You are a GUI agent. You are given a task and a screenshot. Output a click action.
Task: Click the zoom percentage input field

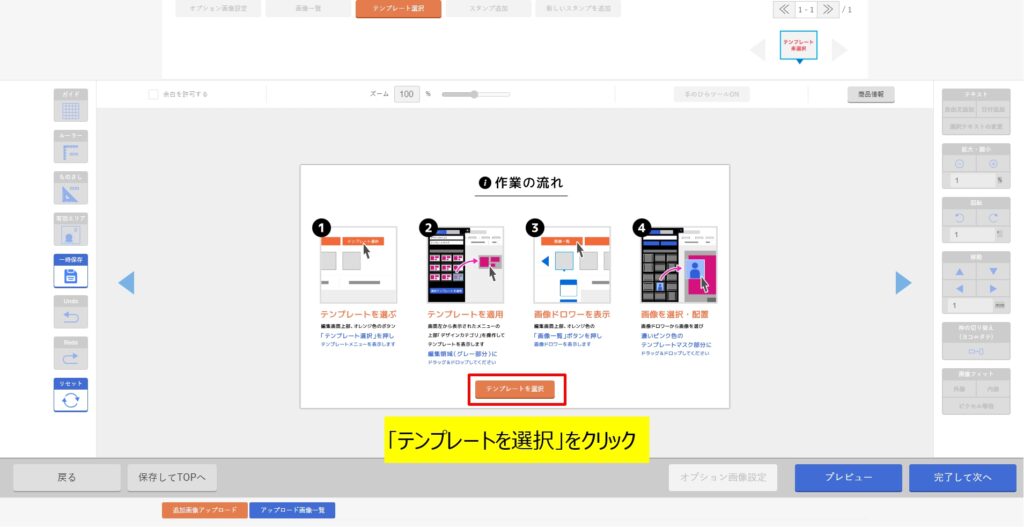pyautogui.click(x=406, y=95)
